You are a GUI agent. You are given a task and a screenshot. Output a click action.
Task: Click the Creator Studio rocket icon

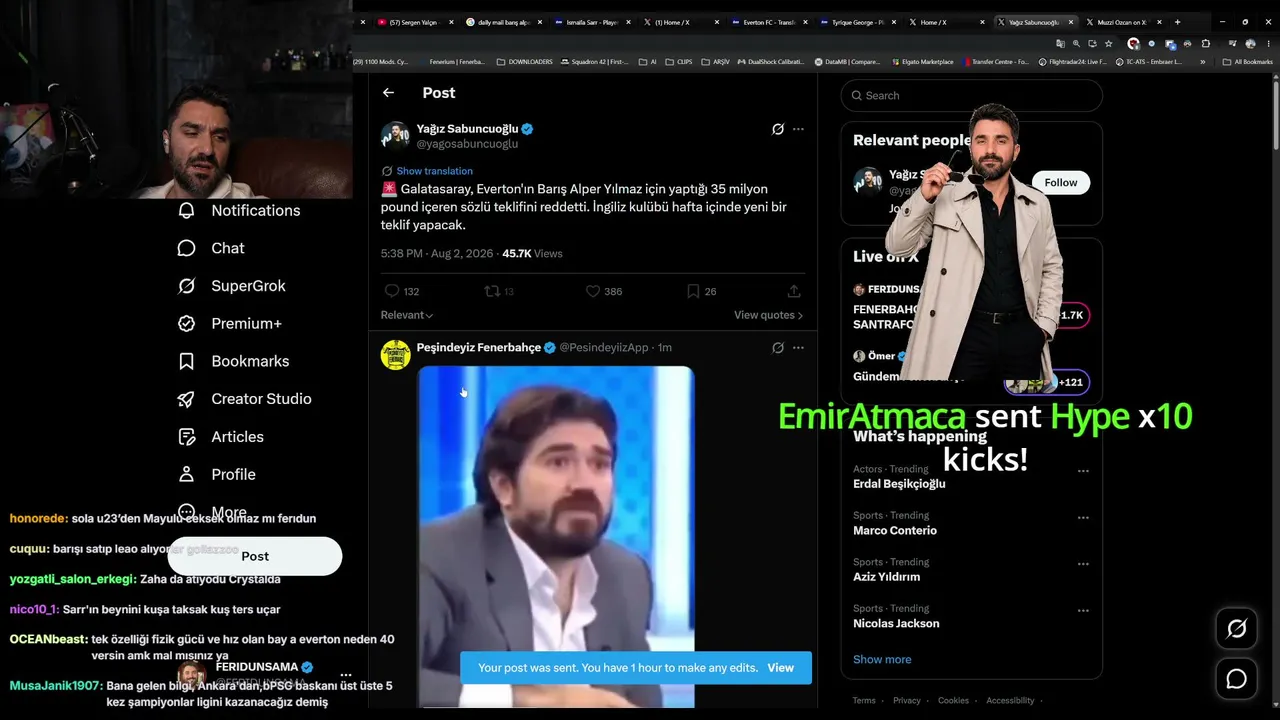coord(186,399)
